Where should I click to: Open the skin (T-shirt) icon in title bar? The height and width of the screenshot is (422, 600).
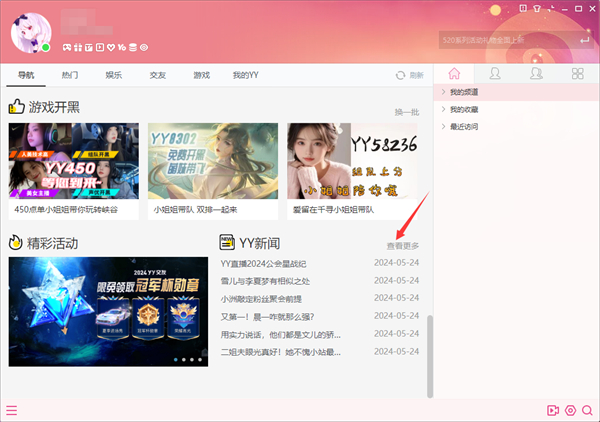point(537,8)
